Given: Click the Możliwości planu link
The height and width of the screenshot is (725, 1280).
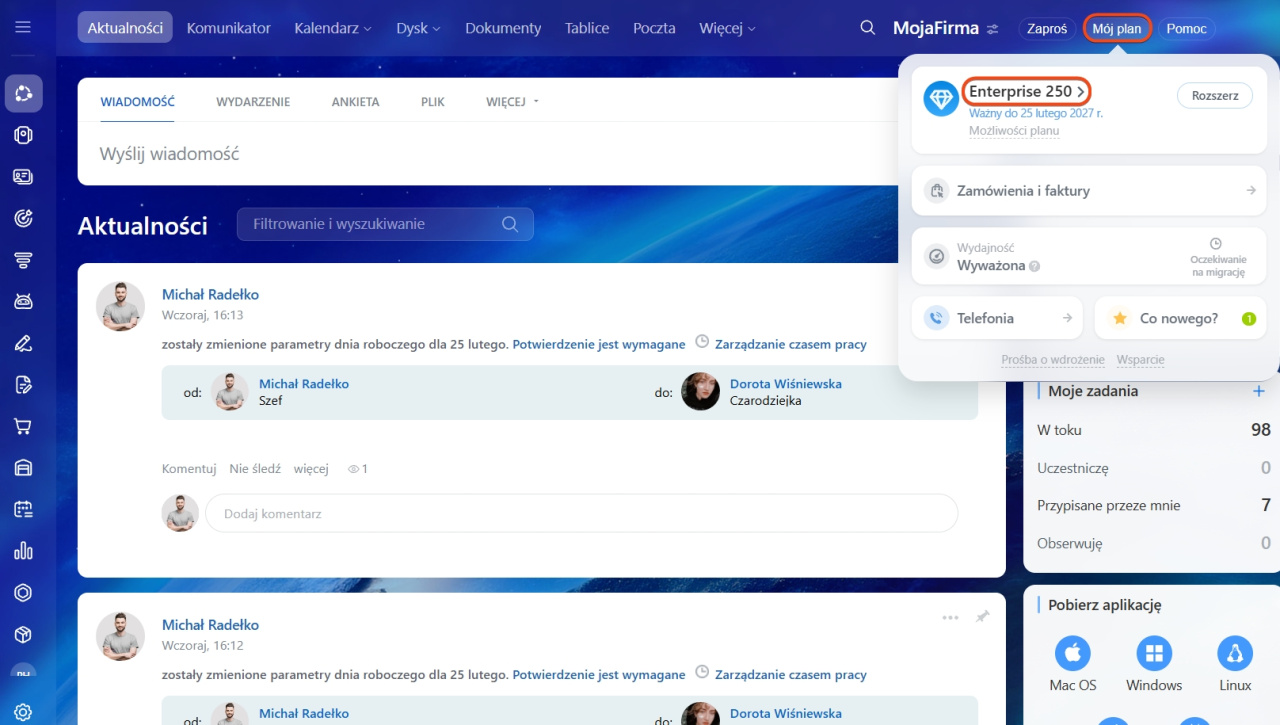Looking at the screenshot, I should [1013, 131].
